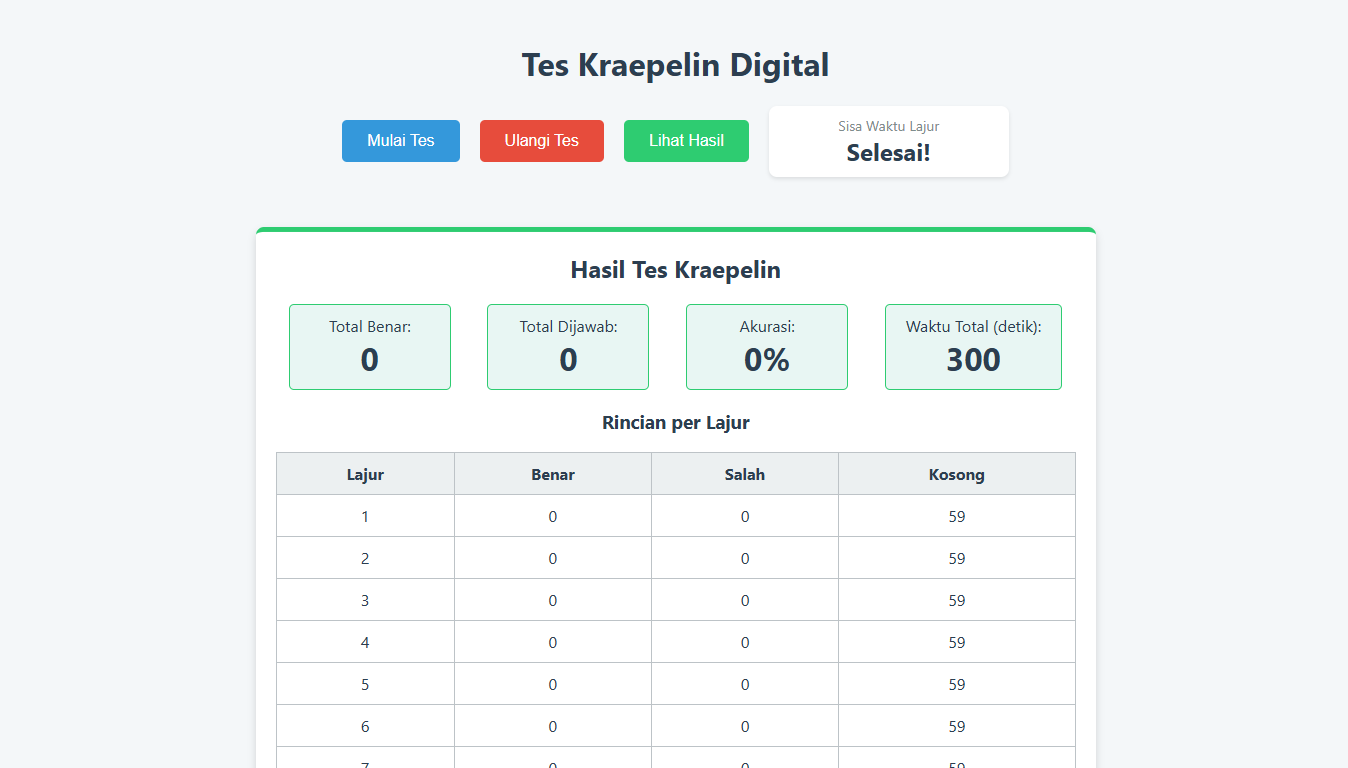
Task: Click the Benar column header
Action: (553, 474)
